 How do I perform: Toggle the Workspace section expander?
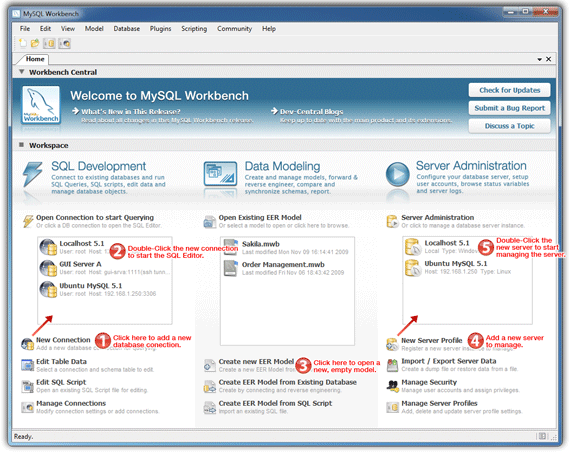21,145
